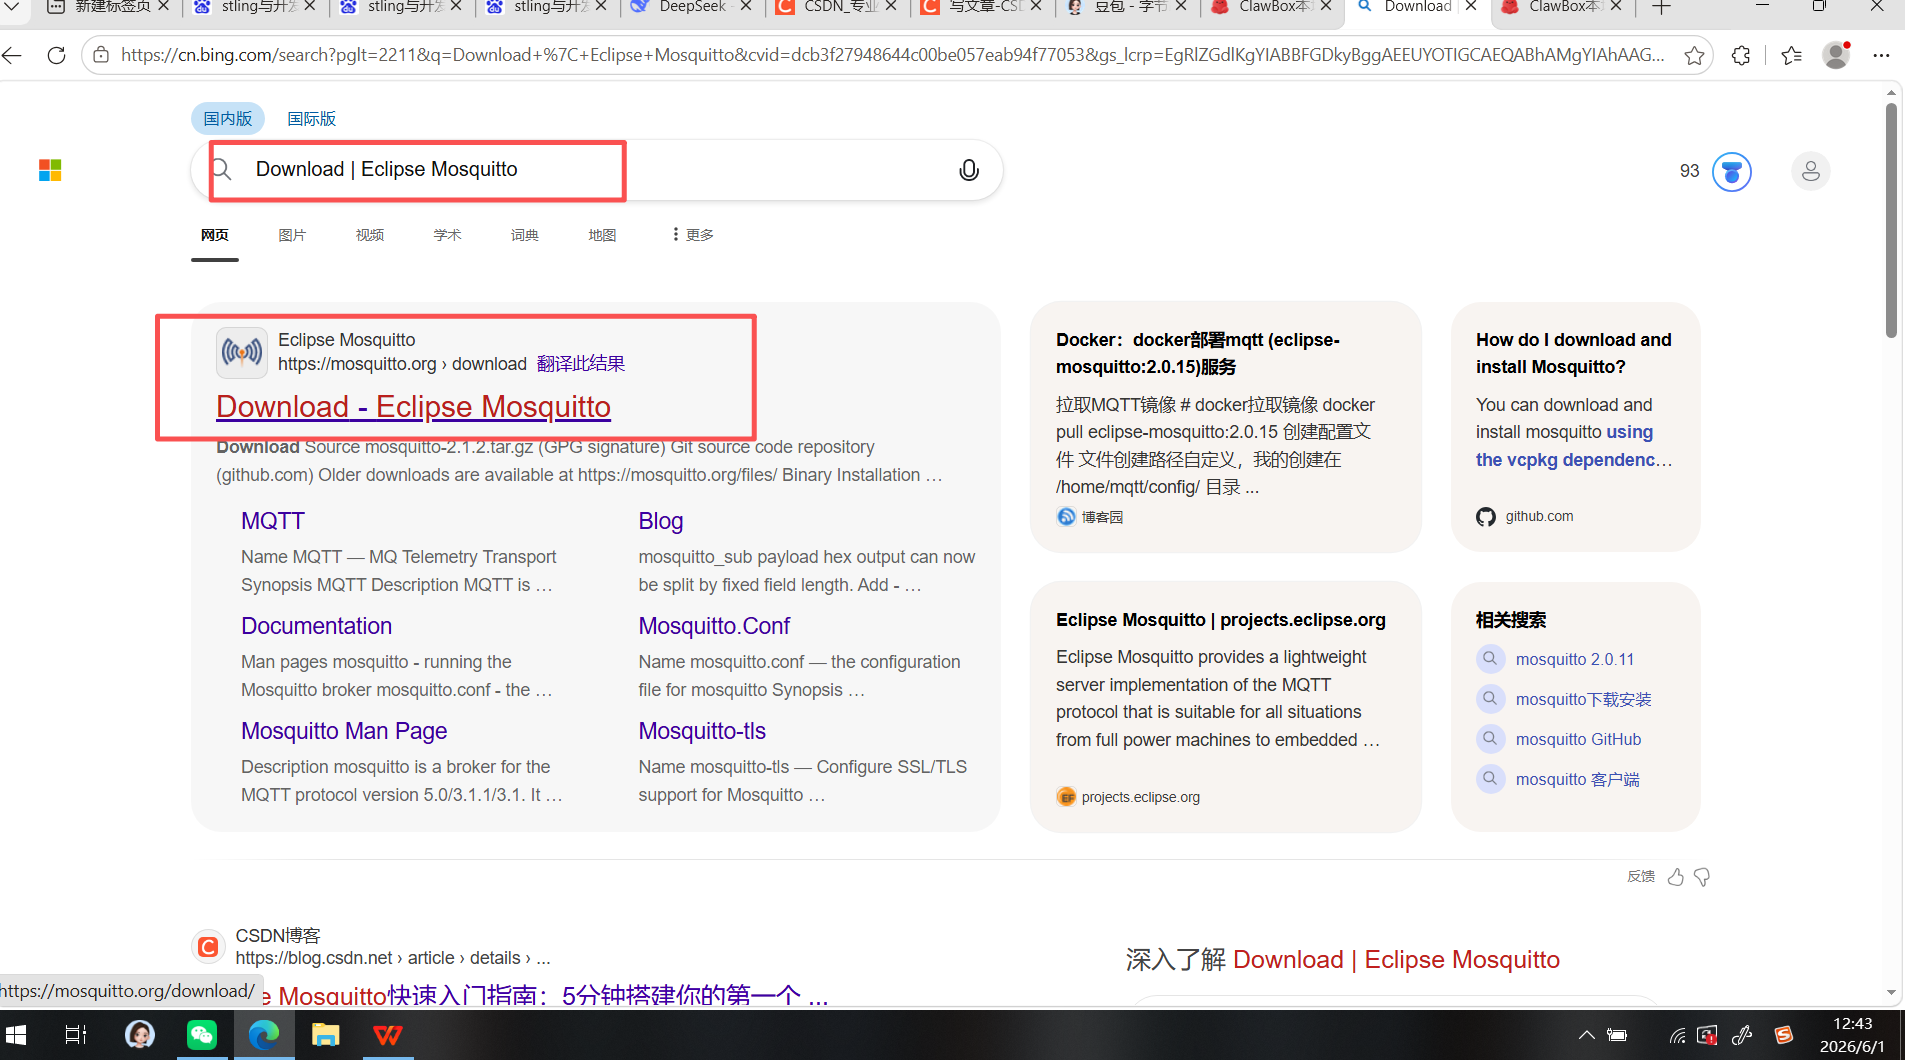
Task: Click the vertical page scrollbar
Action: (1891, 220)
